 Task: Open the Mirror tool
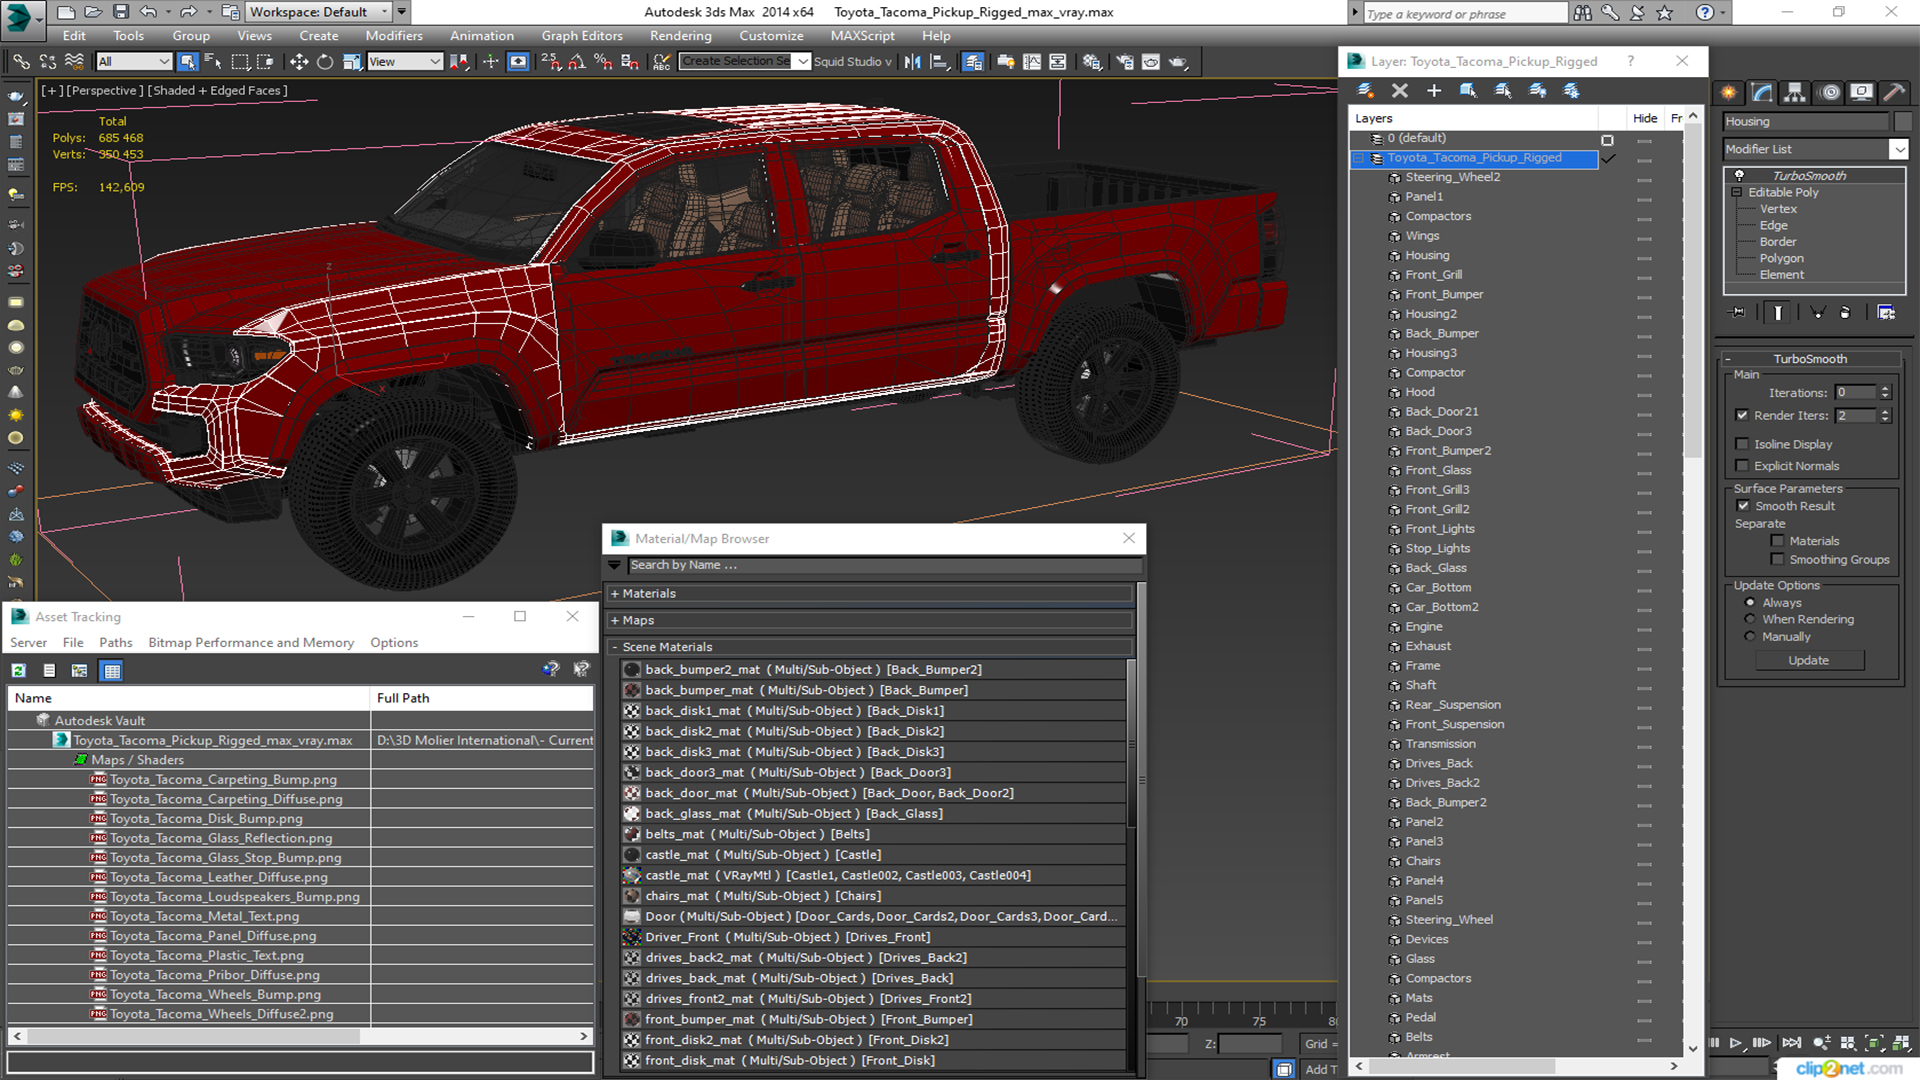tap(912, 62)
